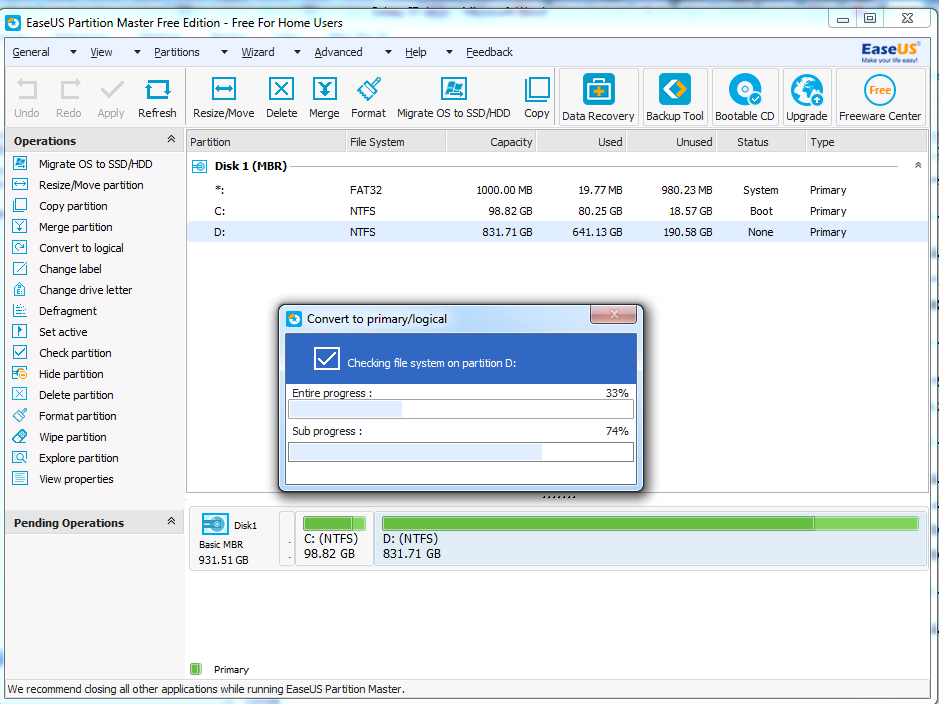Expand the Wizard menu dropdown arrow

coord(297,52)
